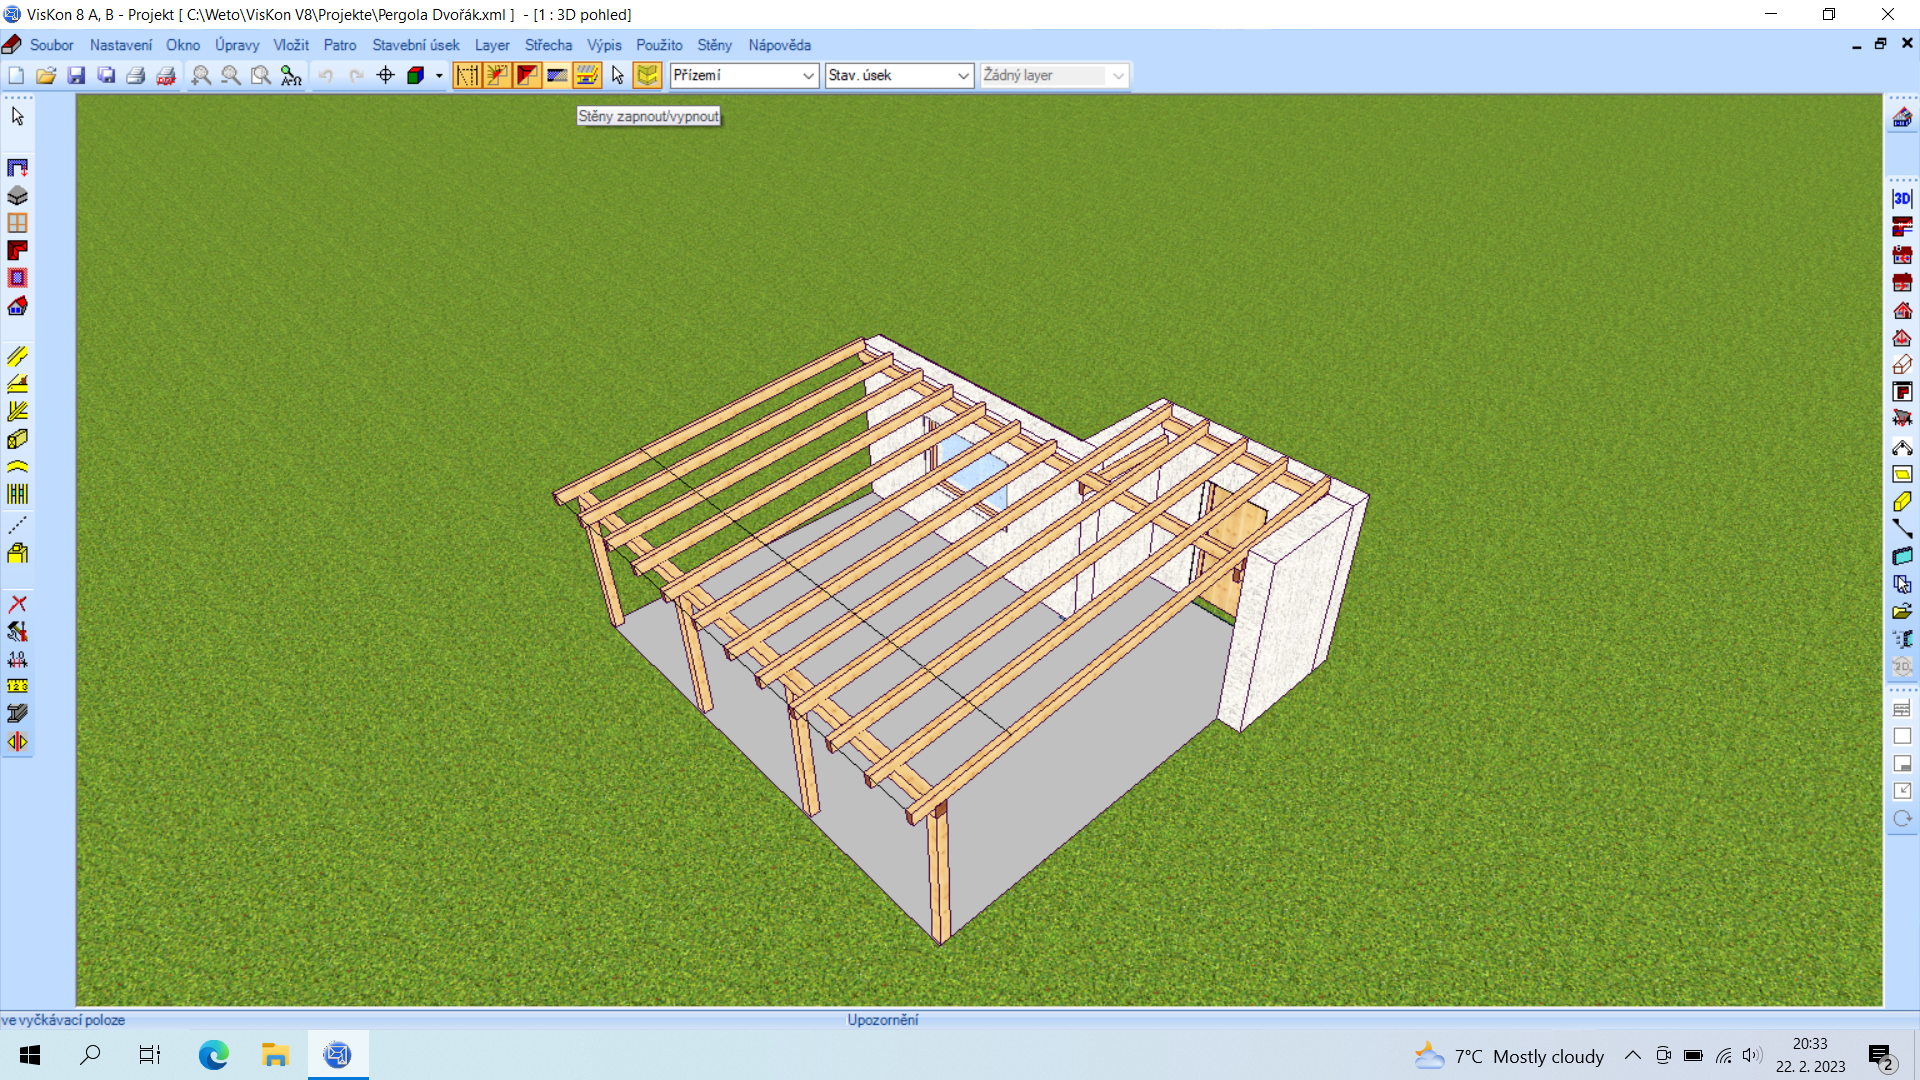Click the steel I-beam profile tool icon

click(x=17, y=714)
